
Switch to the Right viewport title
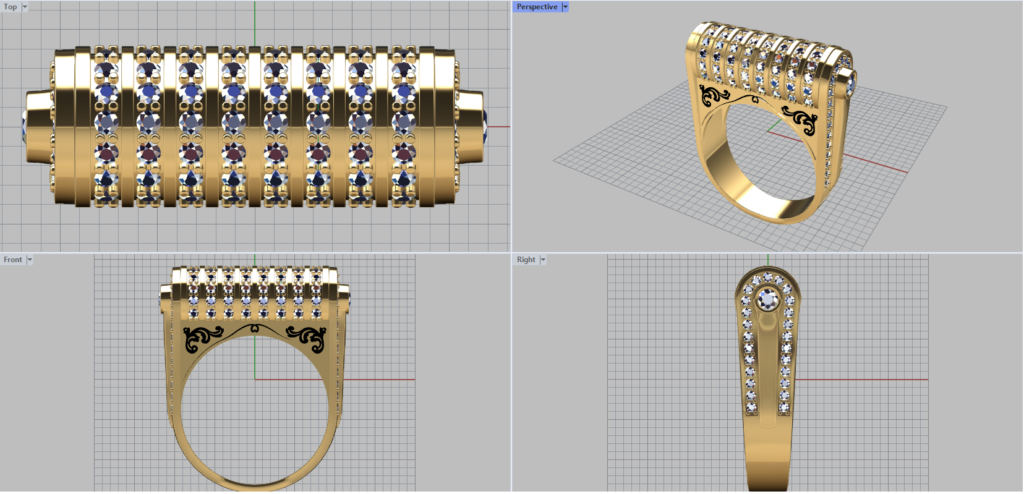tap(525, 260)
